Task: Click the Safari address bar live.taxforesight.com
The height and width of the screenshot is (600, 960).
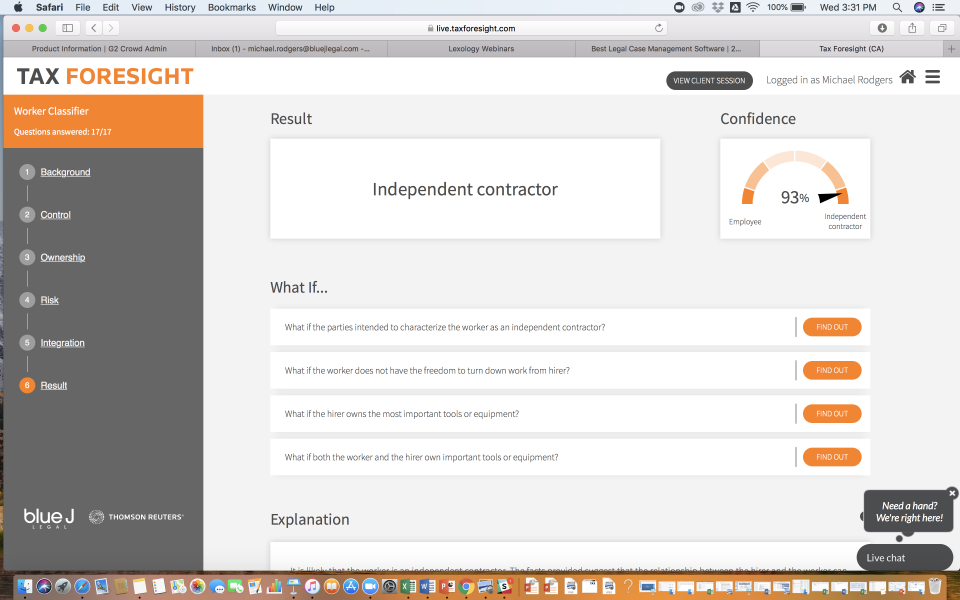Action: (471, 28)
